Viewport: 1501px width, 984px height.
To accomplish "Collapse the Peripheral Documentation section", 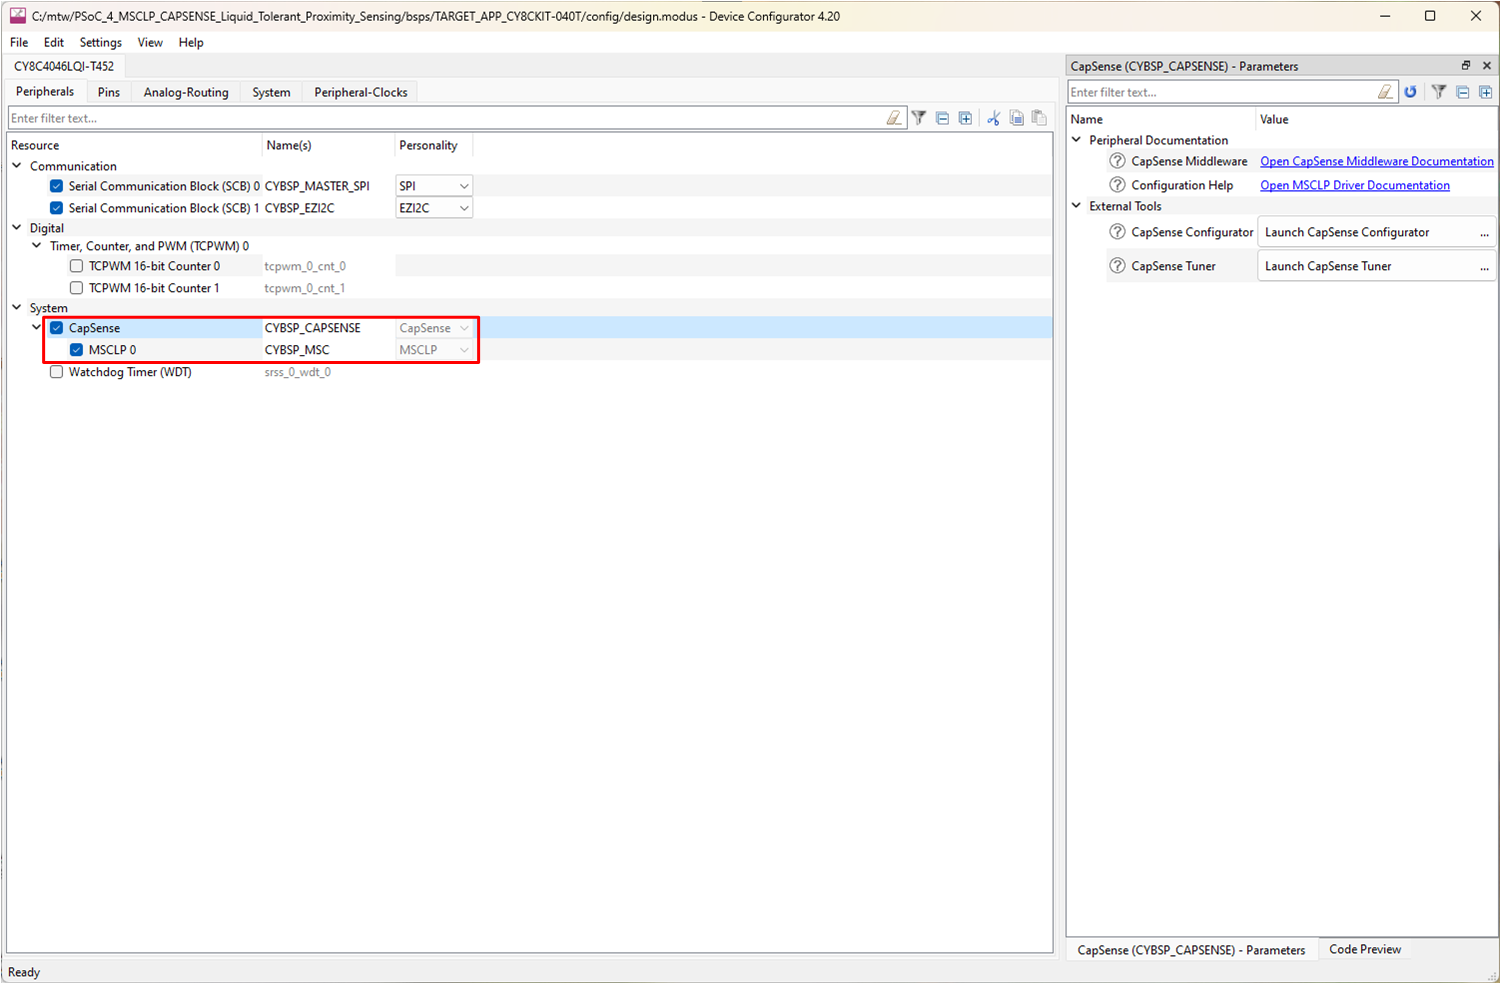I will point(1077,140).
